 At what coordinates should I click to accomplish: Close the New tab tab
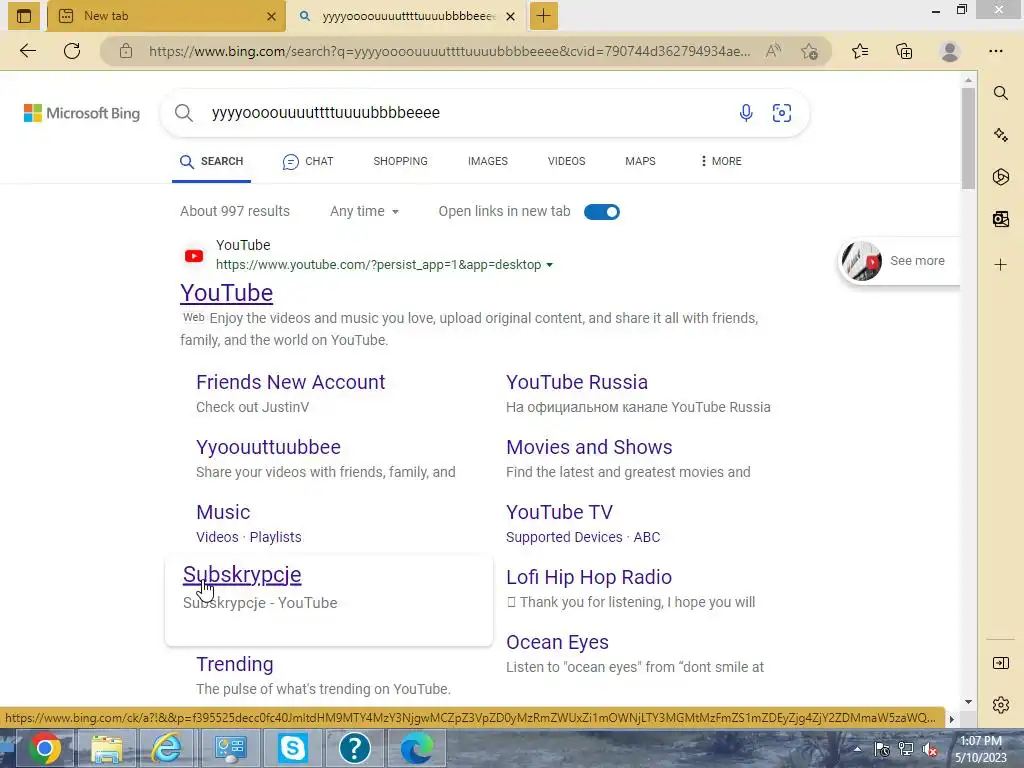[271, 16]
